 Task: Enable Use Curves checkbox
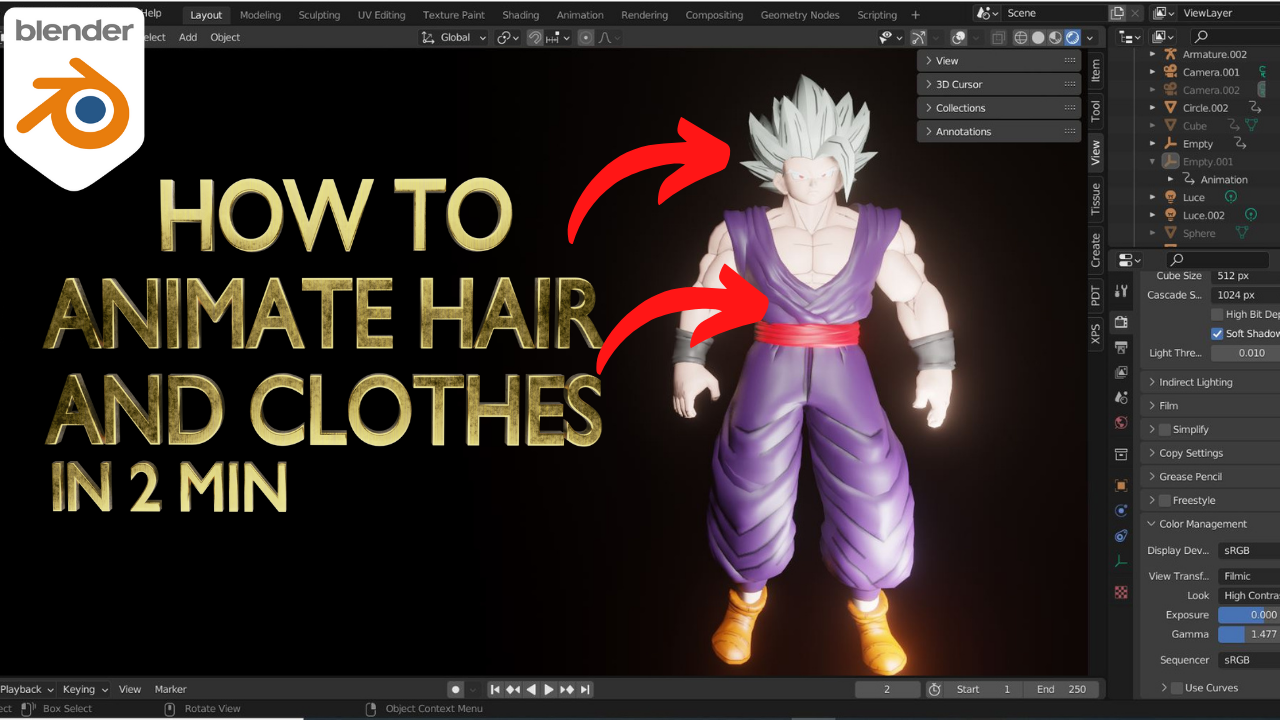(1177, 688)
